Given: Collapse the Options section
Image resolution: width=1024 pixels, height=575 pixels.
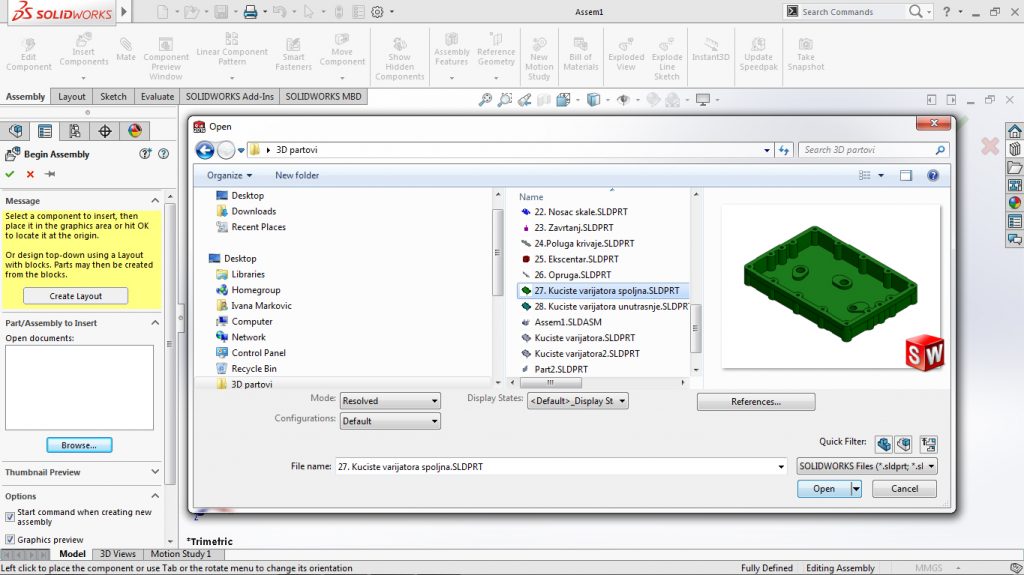Looking at the screenshot, I should (x=155, y=496).
